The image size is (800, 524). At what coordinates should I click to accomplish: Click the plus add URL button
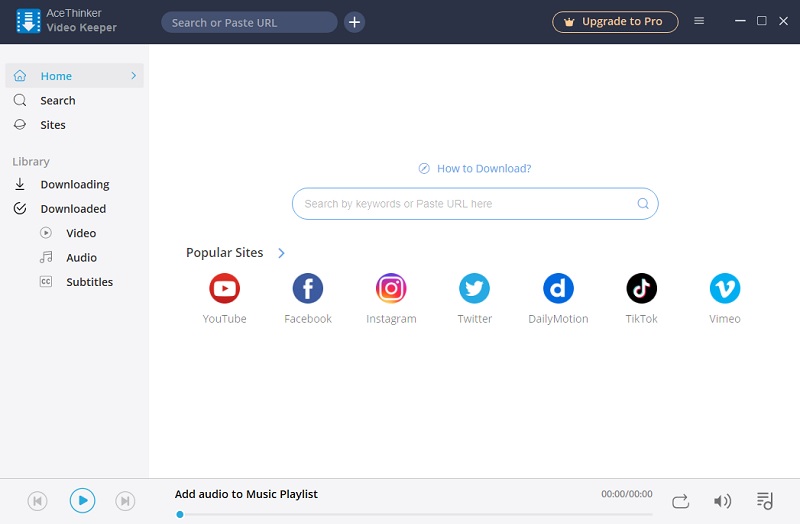coord(354,22)
